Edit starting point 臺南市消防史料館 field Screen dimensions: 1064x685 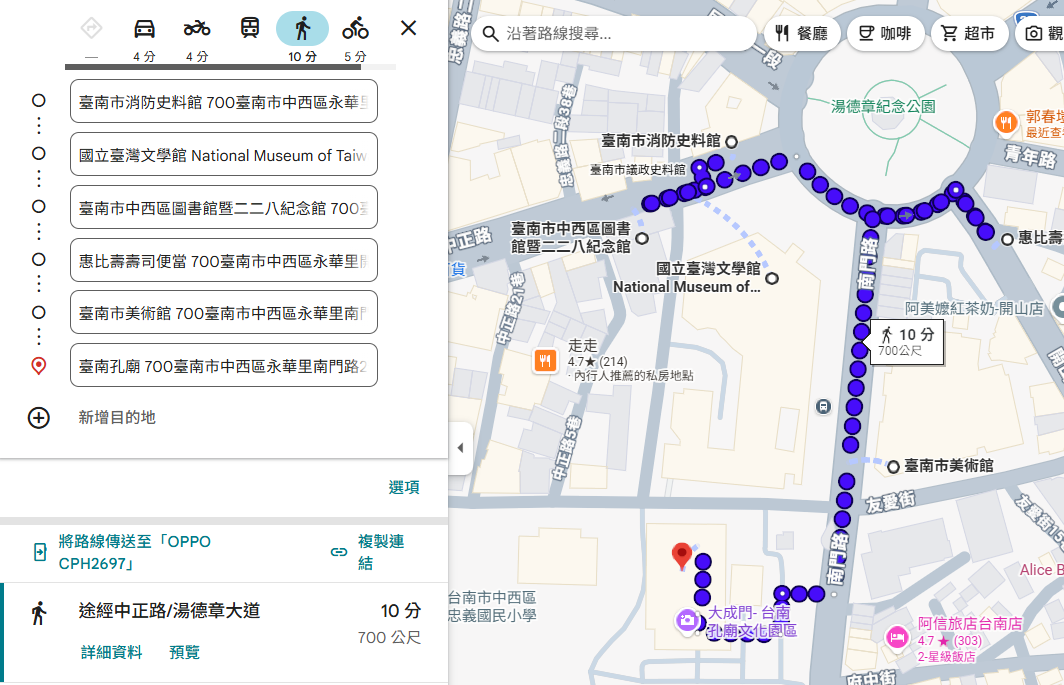(223, 102)
